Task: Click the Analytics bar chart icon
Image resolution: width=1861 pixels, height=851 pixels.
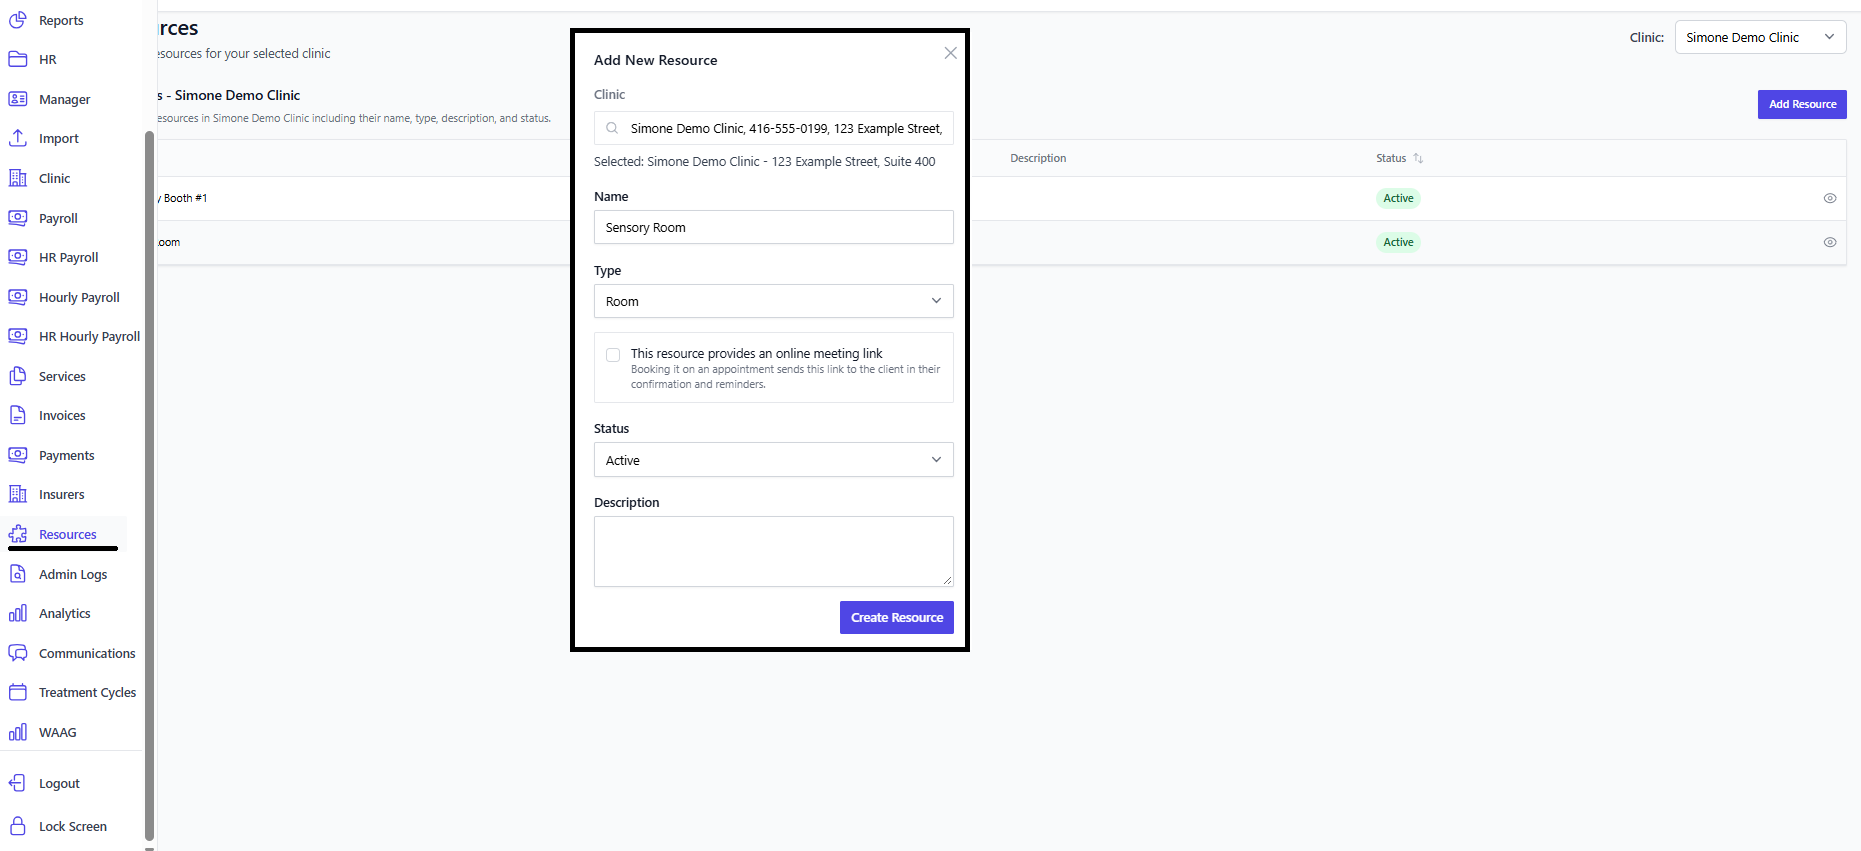Action: coord(18,613)
